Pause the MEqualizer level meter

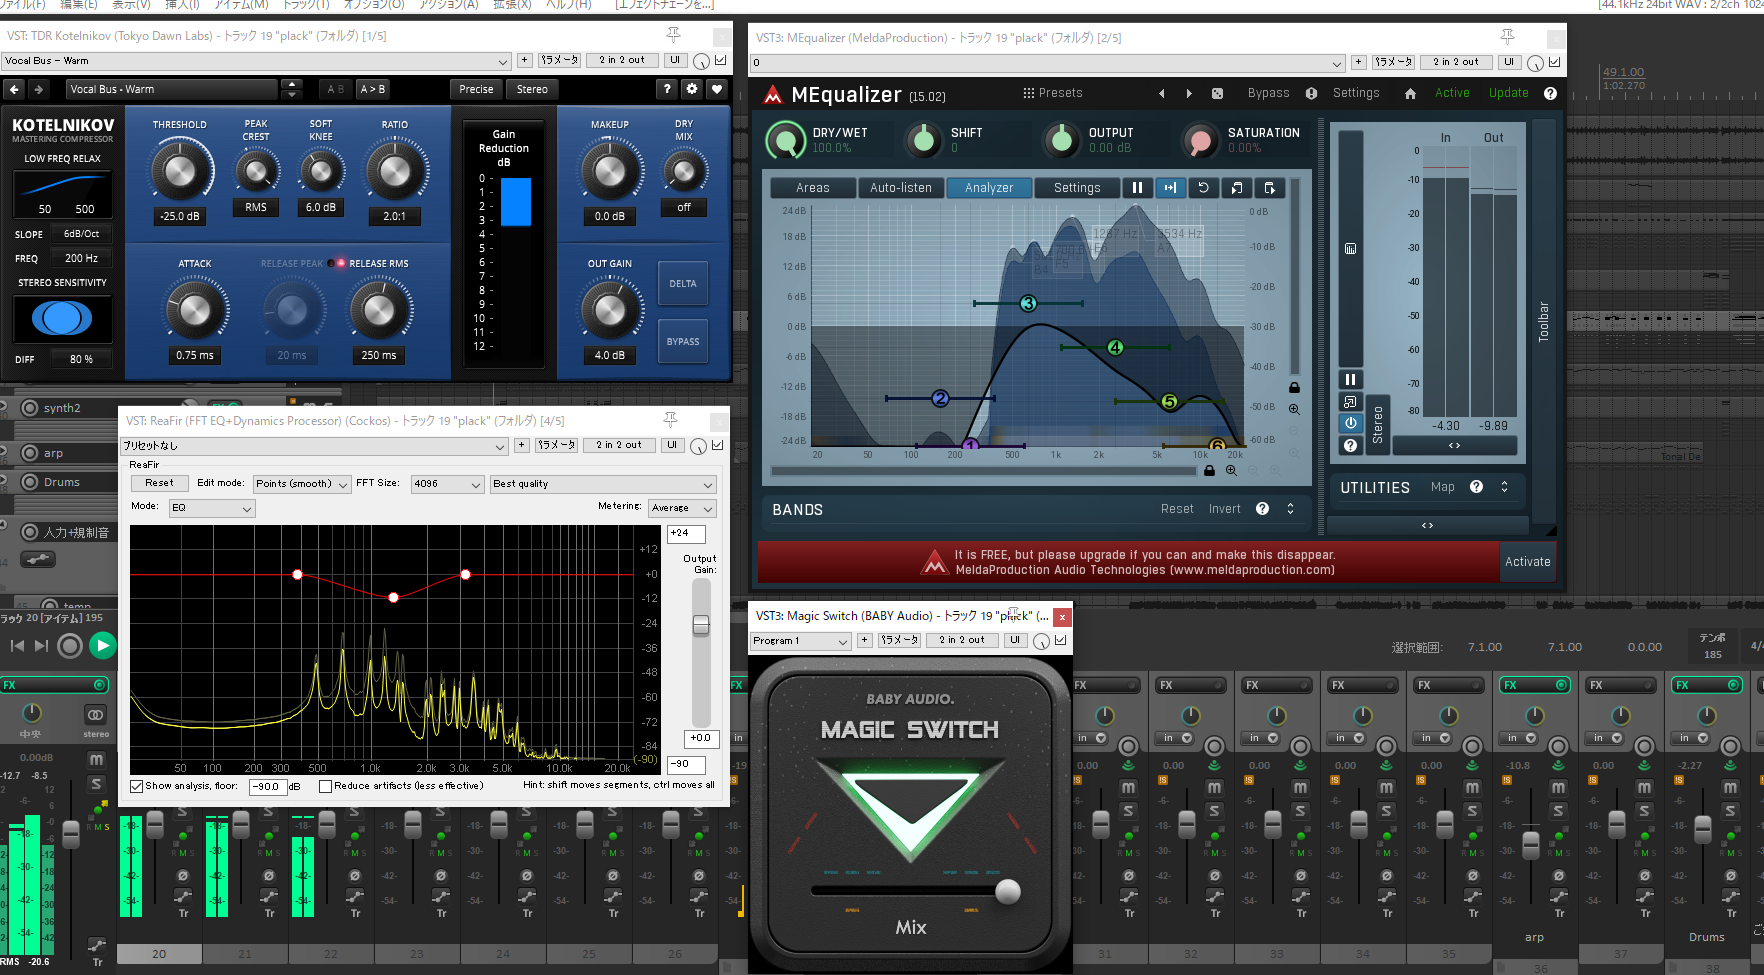tap(1350, 379)
